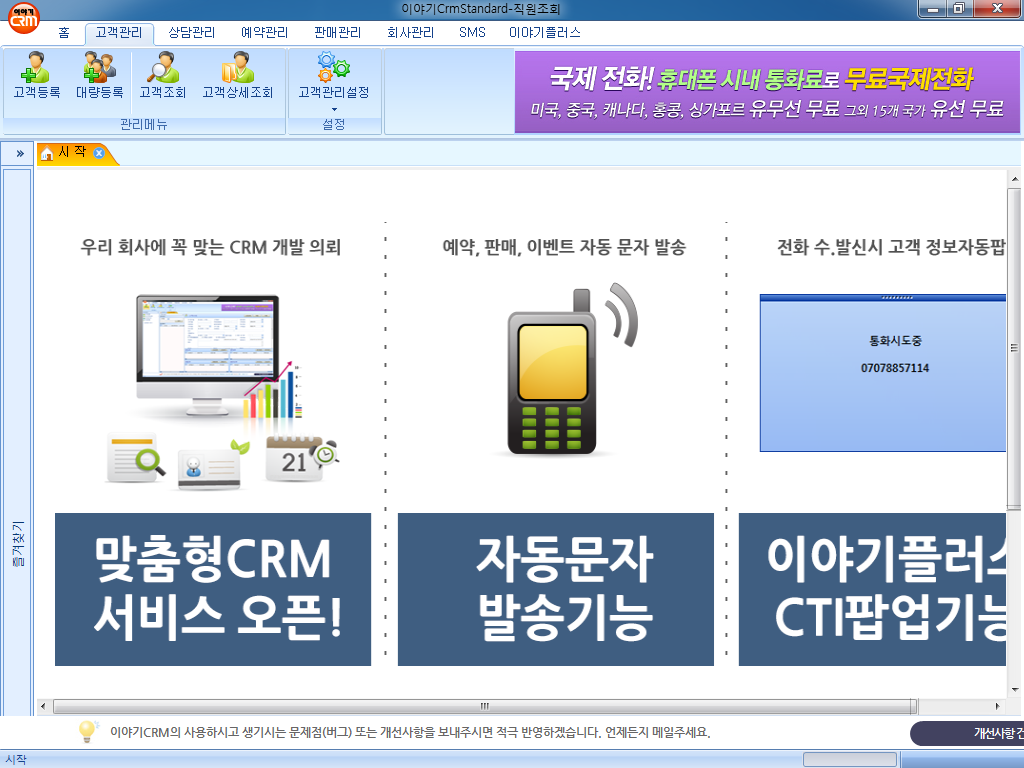Click the horizontal scrollbar right arrow
The width and height of the screenshot is (1024, 768).
point(998,706)
